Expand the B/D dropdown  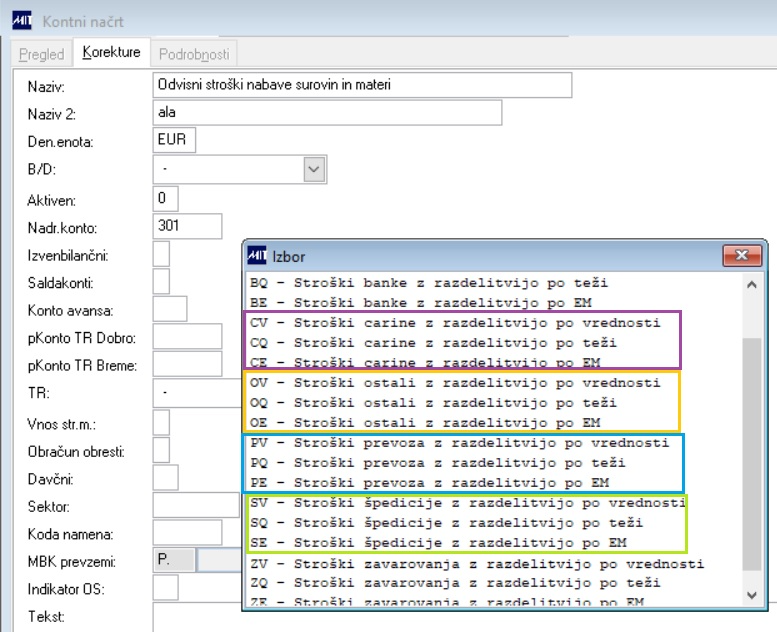[315, 170]
